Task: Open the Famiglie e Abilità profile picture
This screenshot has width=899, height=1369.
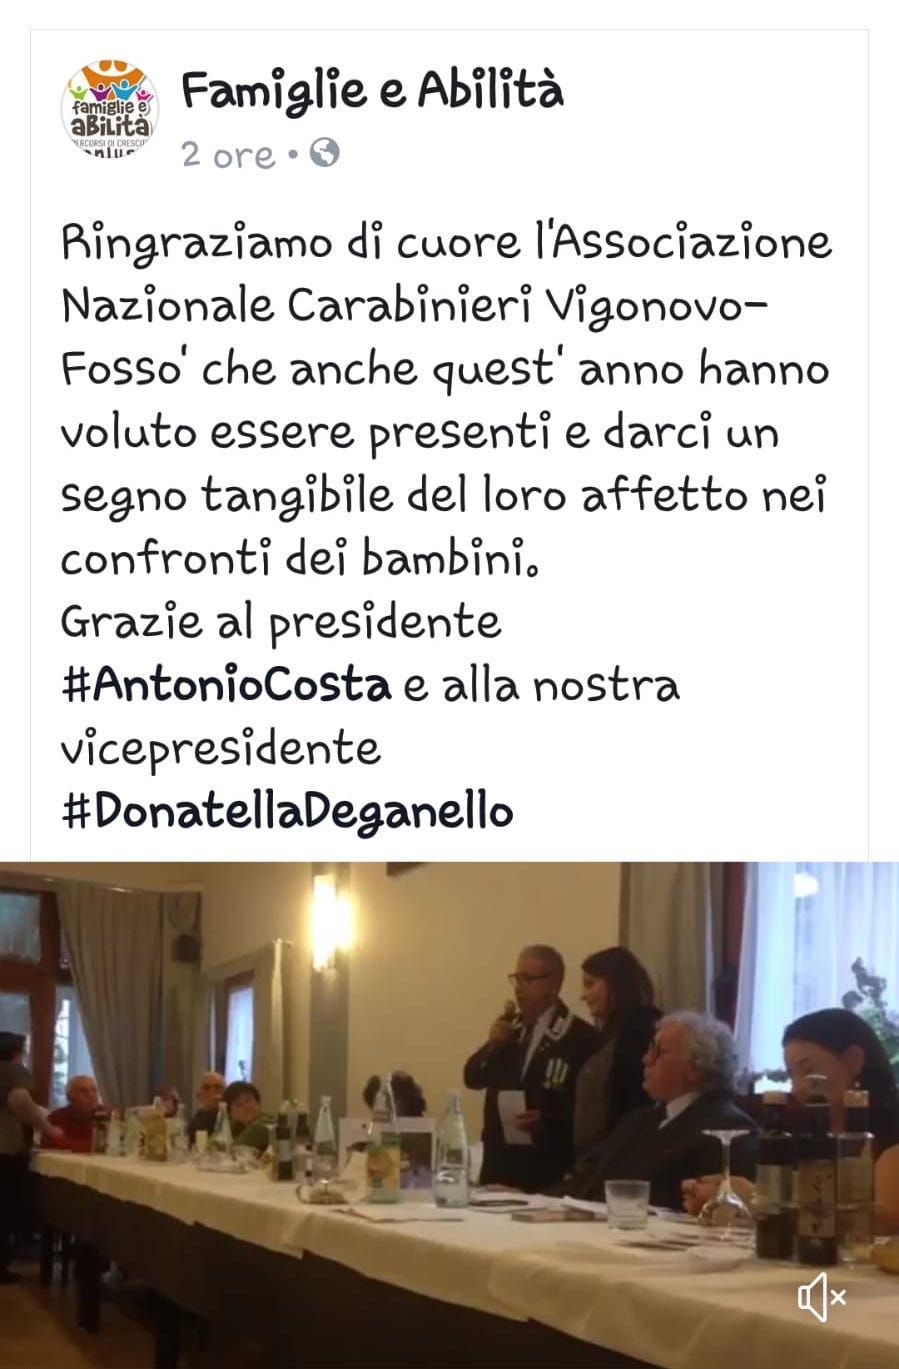Action: click(110, 108)
